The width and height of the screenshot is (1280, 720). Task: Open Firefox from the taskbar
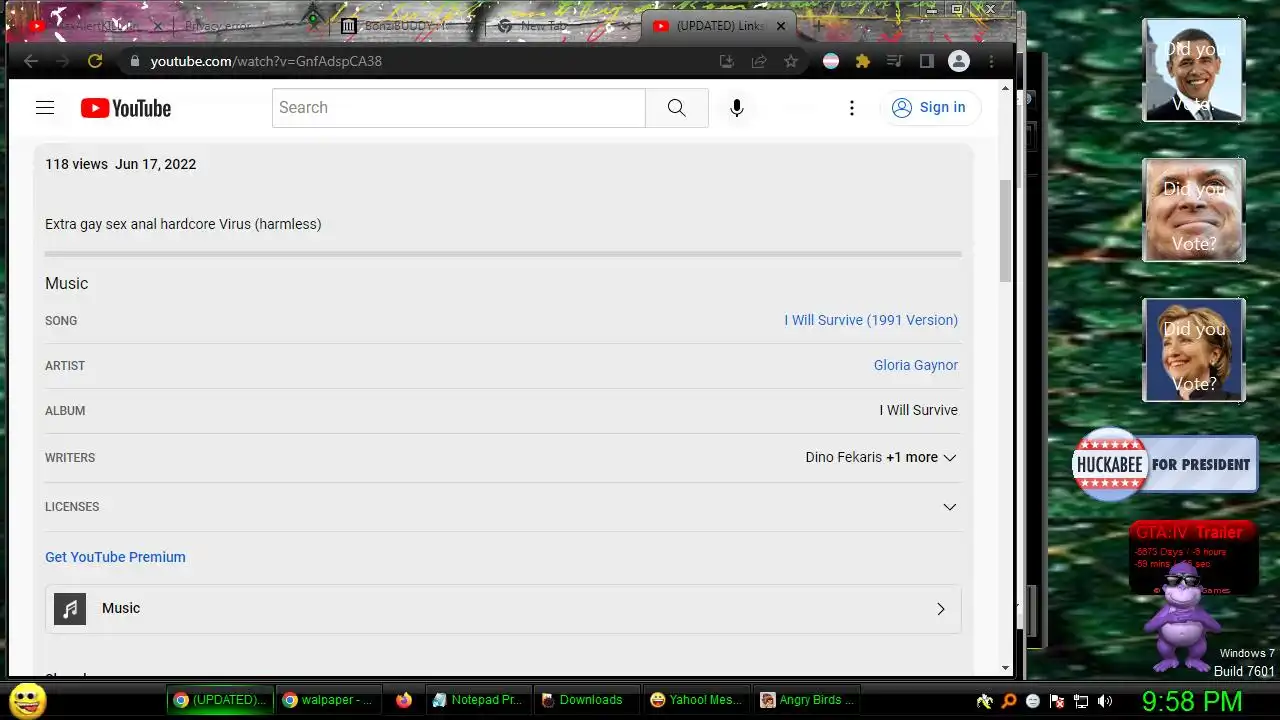pyautogui.click(x=404, y=700)
